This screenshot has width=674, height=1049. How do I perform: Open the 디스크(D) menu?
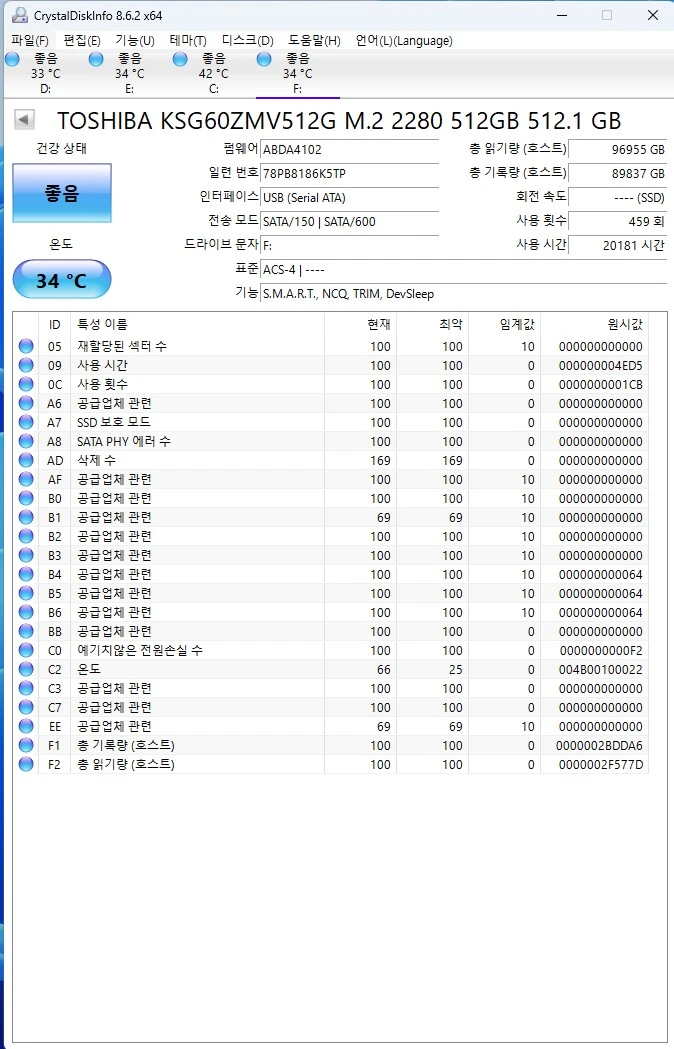click(248, 41)
